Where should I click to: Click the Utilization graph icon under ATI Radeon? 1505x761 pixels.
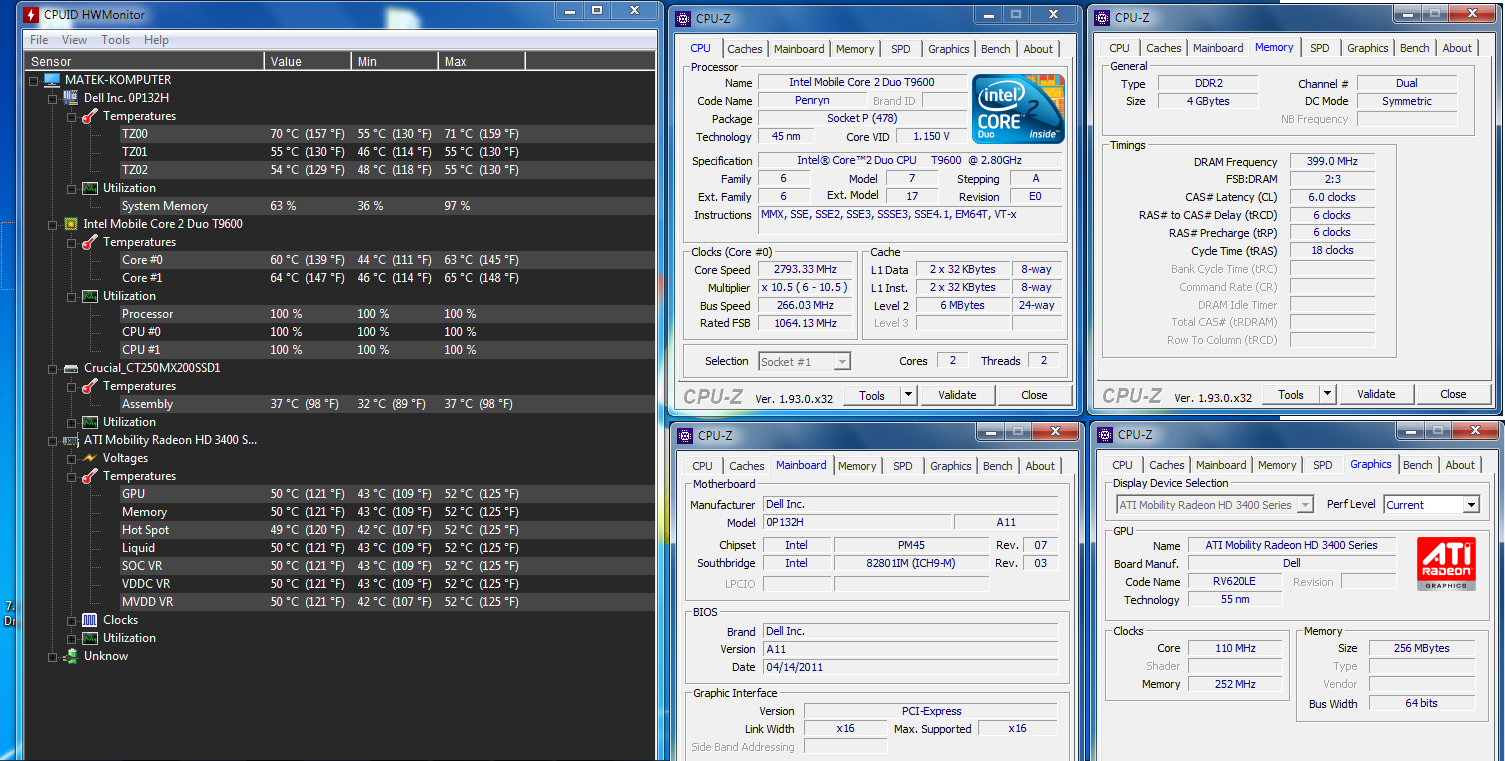coord(90,638)
